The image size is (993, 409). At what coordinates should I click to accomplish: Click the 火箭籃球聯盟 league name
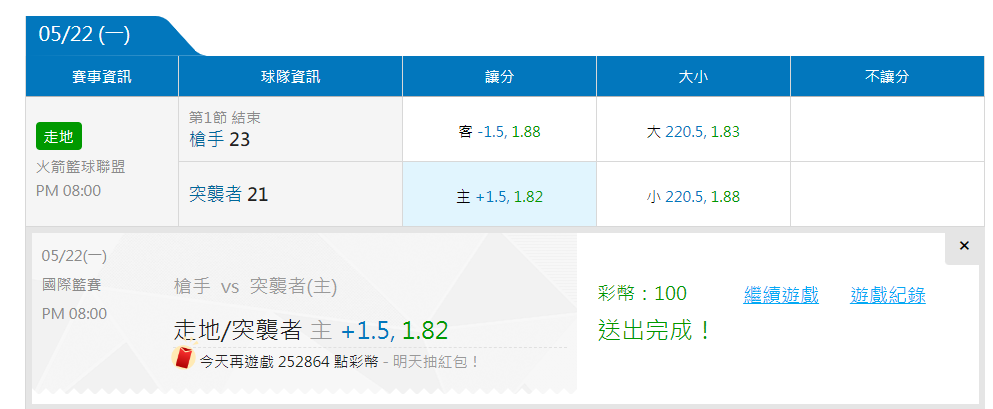click(x=80, y=167)
